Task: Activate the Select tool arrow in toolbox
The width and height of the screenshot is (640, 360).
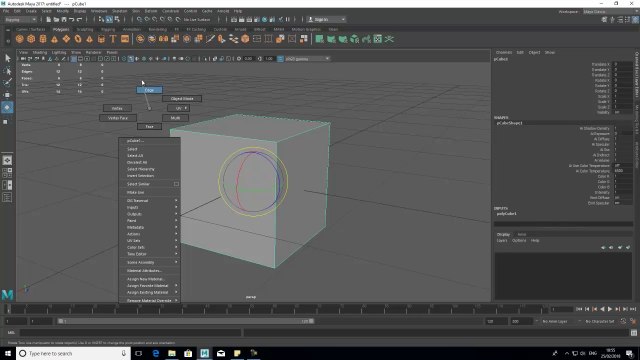Action: tap(7, 58)
